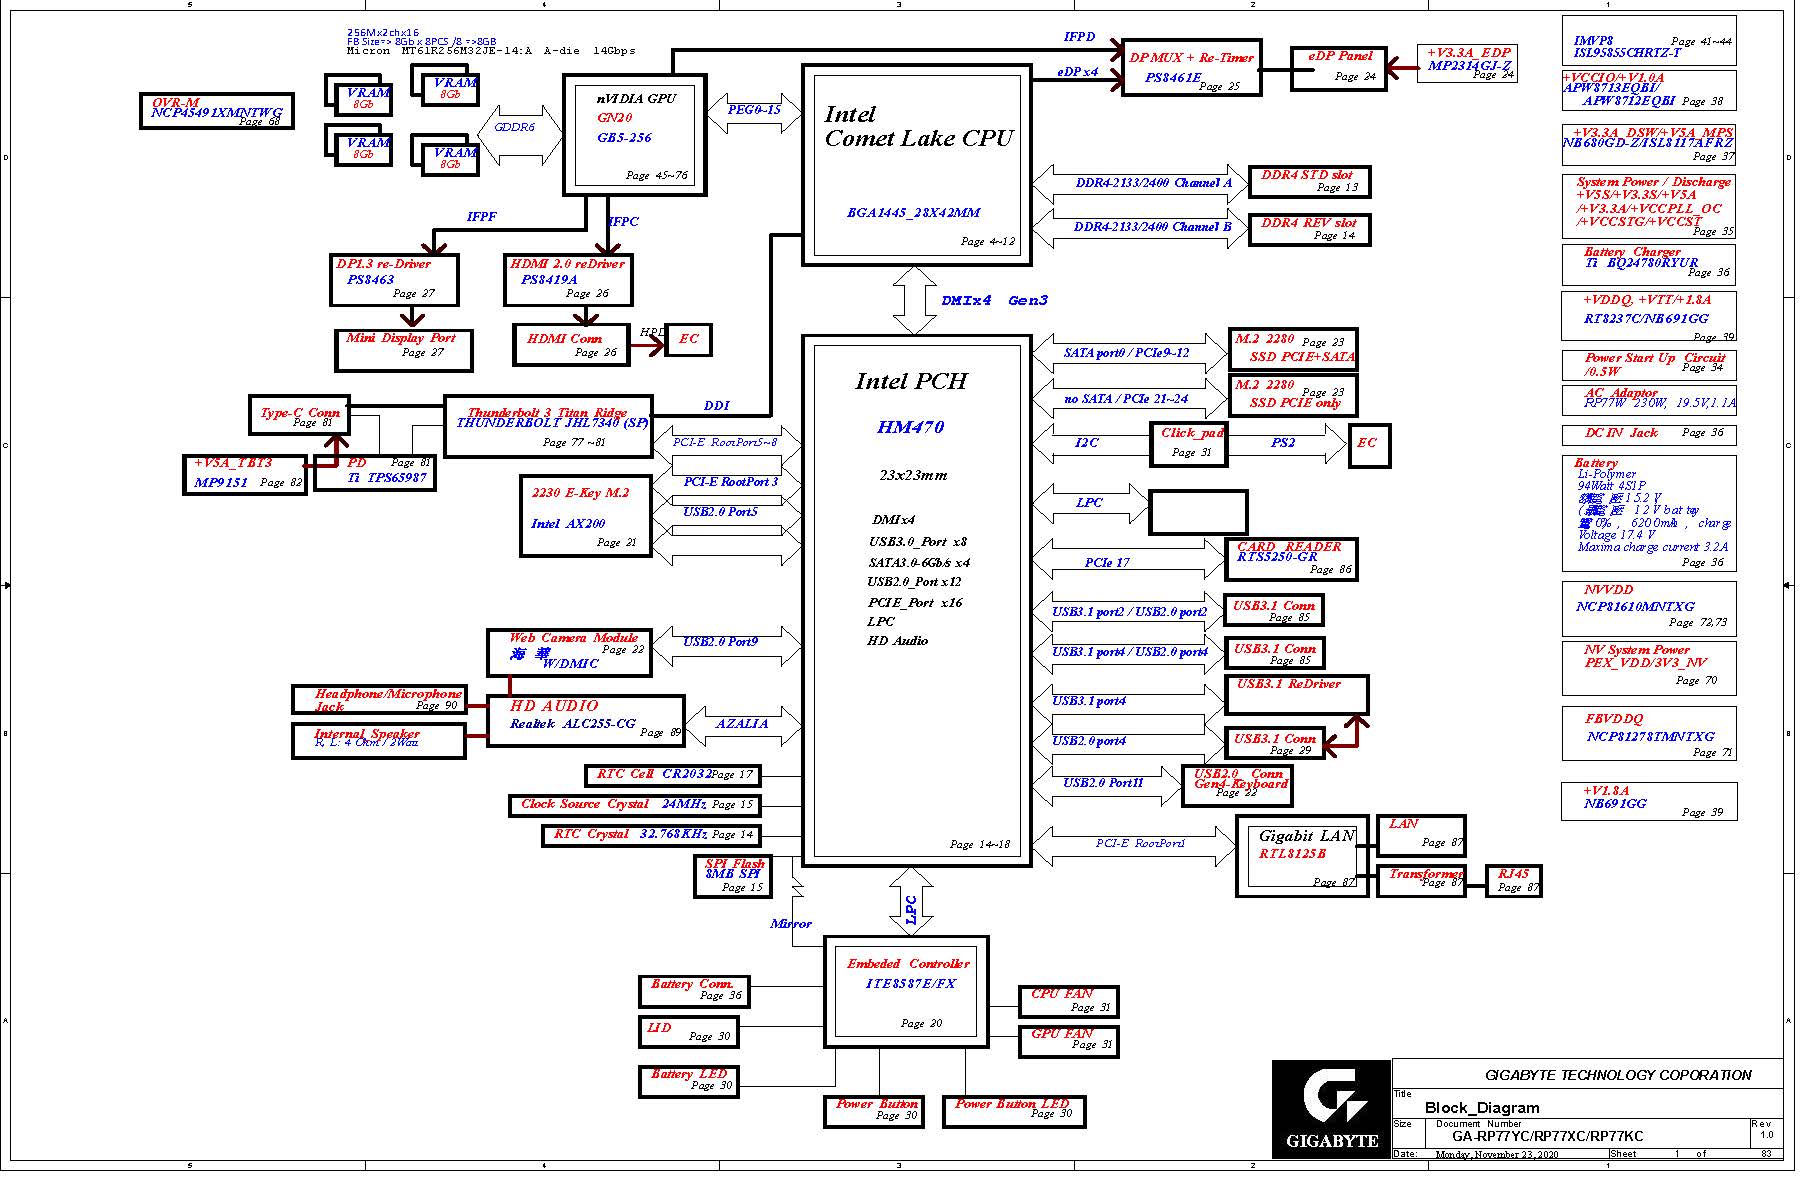The height and width of the screenshot is (1183, 1813).
Task: Click the GIGABYTE logo in the title block
Action: [x=1331, y=1109]
